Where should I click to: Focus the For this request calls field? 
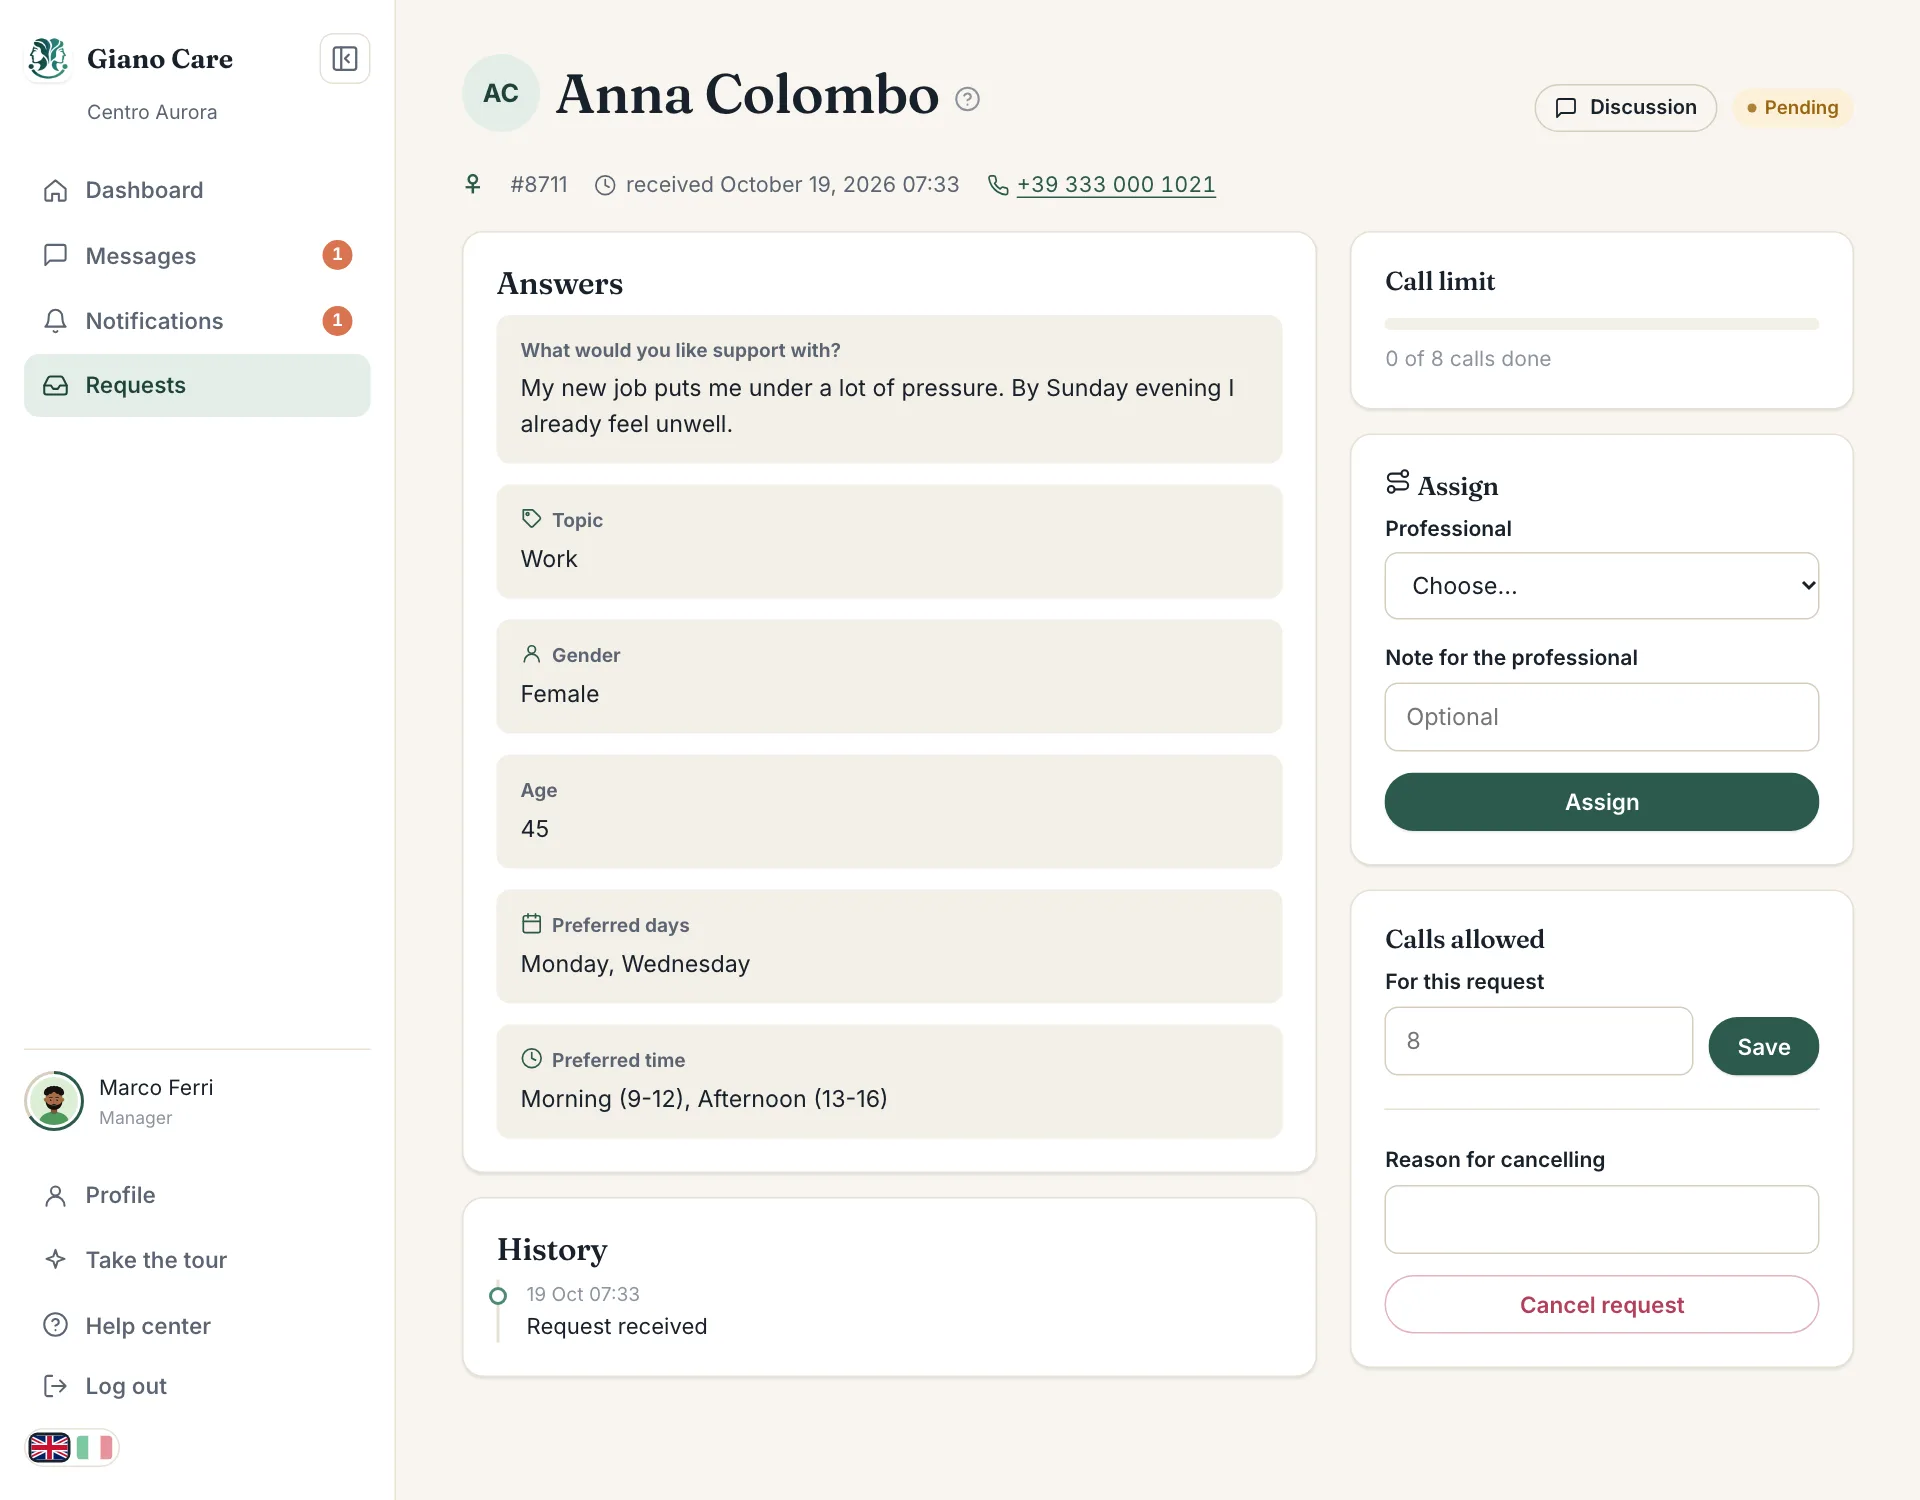1538,1041
